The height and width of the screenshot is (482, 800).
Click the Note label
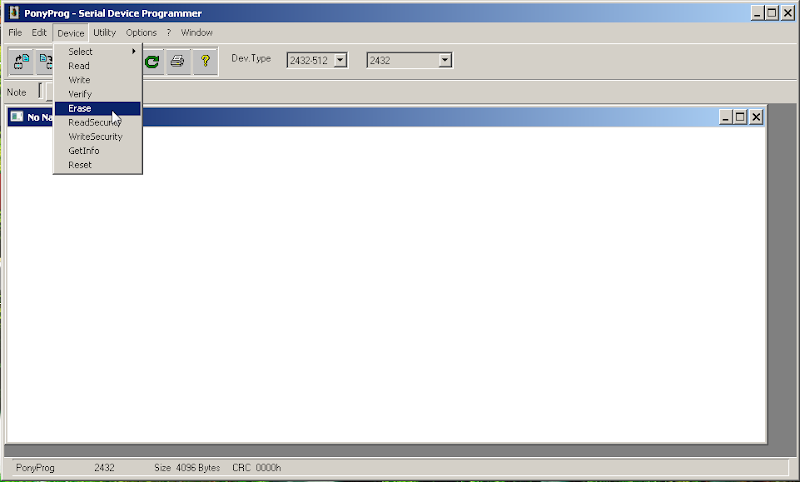16,92
